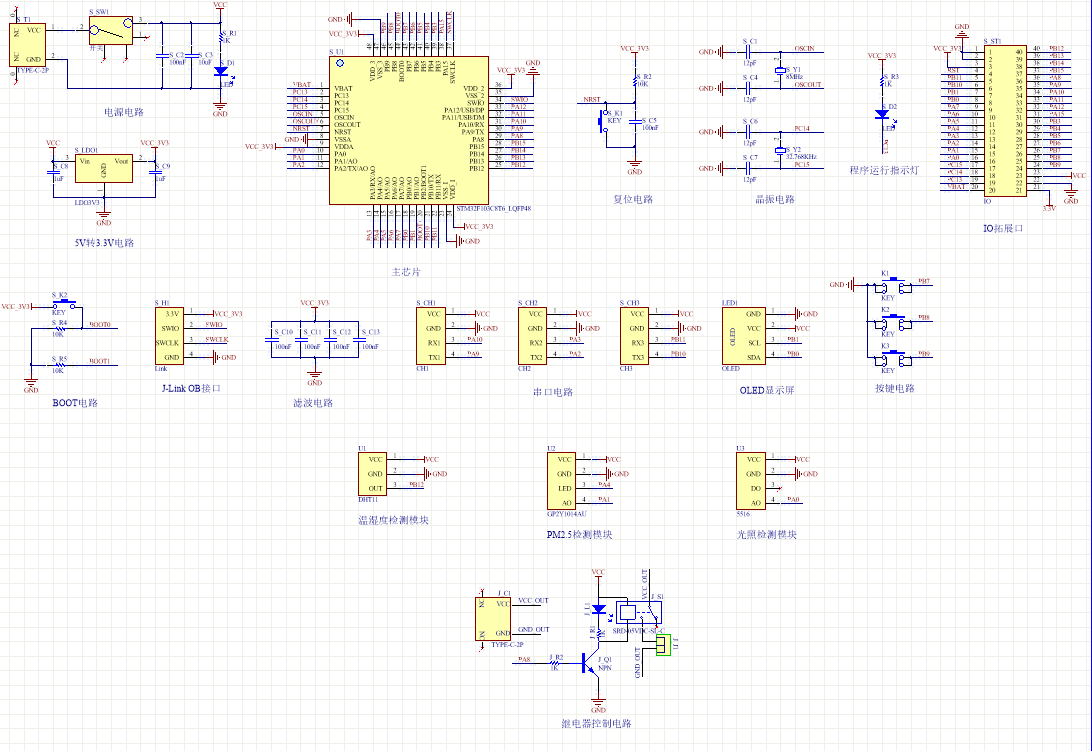Select the S_CH1 serial header
The width and height of the screenshot is (1092, 751).
click(x=430, y=336)
